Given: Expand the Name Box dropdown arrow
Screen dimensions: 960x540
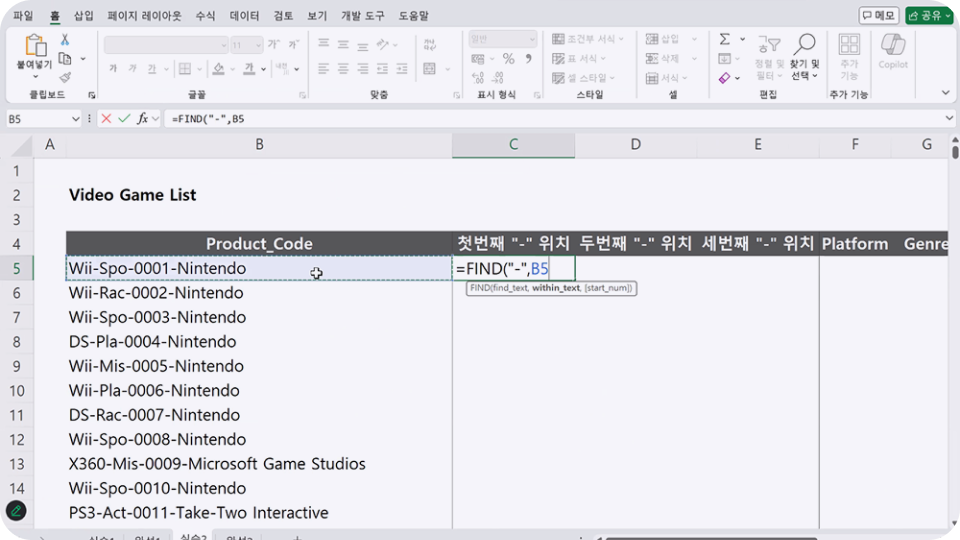Looking at the screenshot, I should 75,118.
